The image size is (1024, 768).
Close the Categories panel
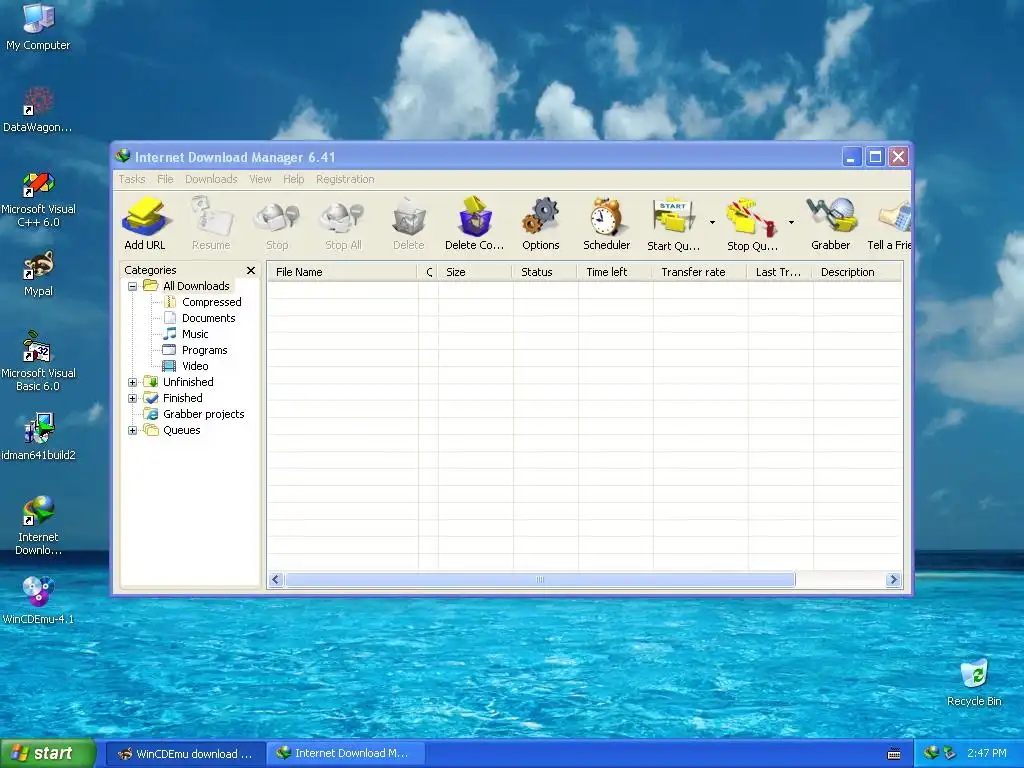pos(251,270)
